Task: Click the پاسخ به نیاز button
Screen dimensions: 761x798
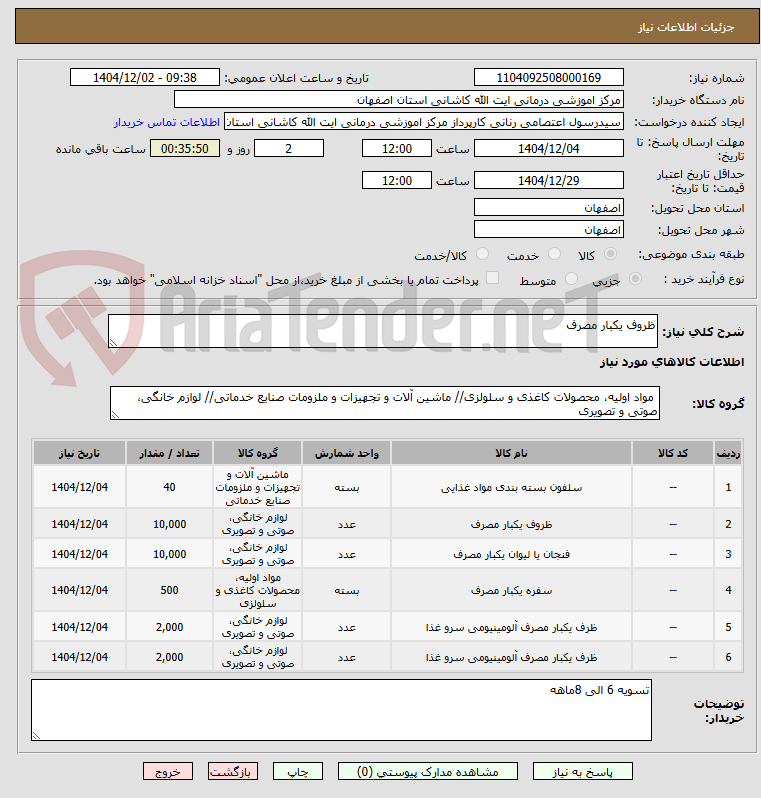Action: pos(582,772)
